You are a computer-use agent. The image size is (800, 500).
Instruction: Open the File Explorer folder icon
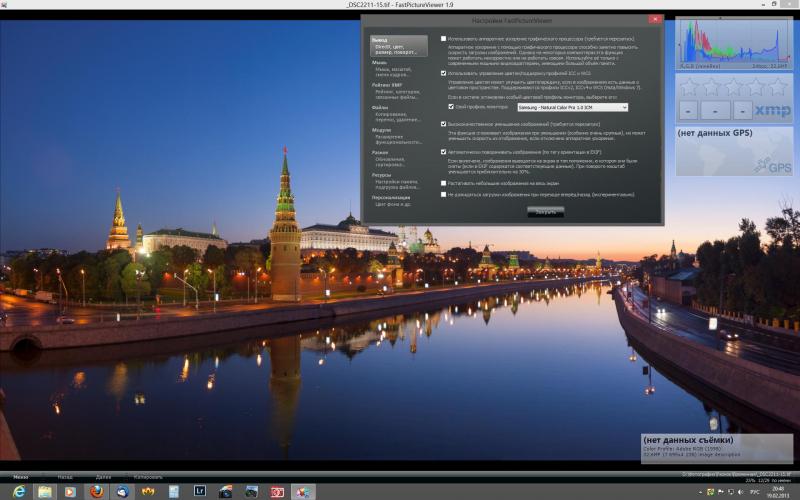(45, 491)
